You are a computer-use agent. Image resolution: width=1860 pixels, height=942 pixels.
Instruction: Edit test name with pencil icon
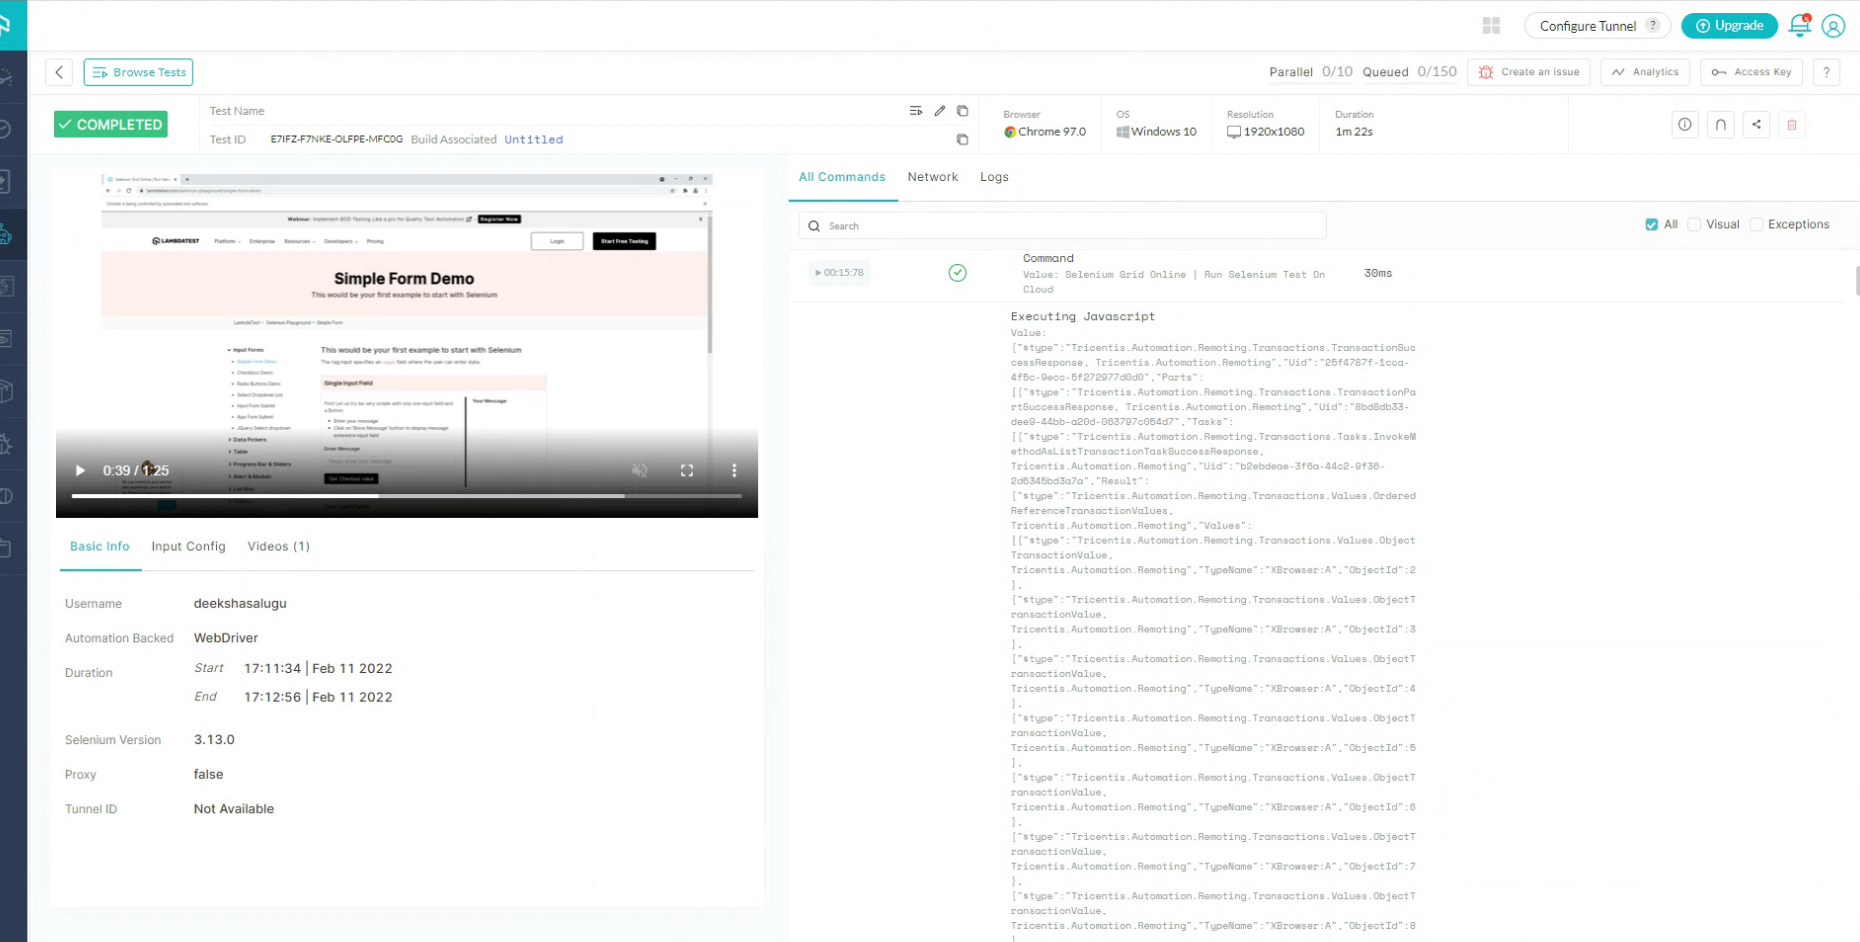tap(940, 111)
